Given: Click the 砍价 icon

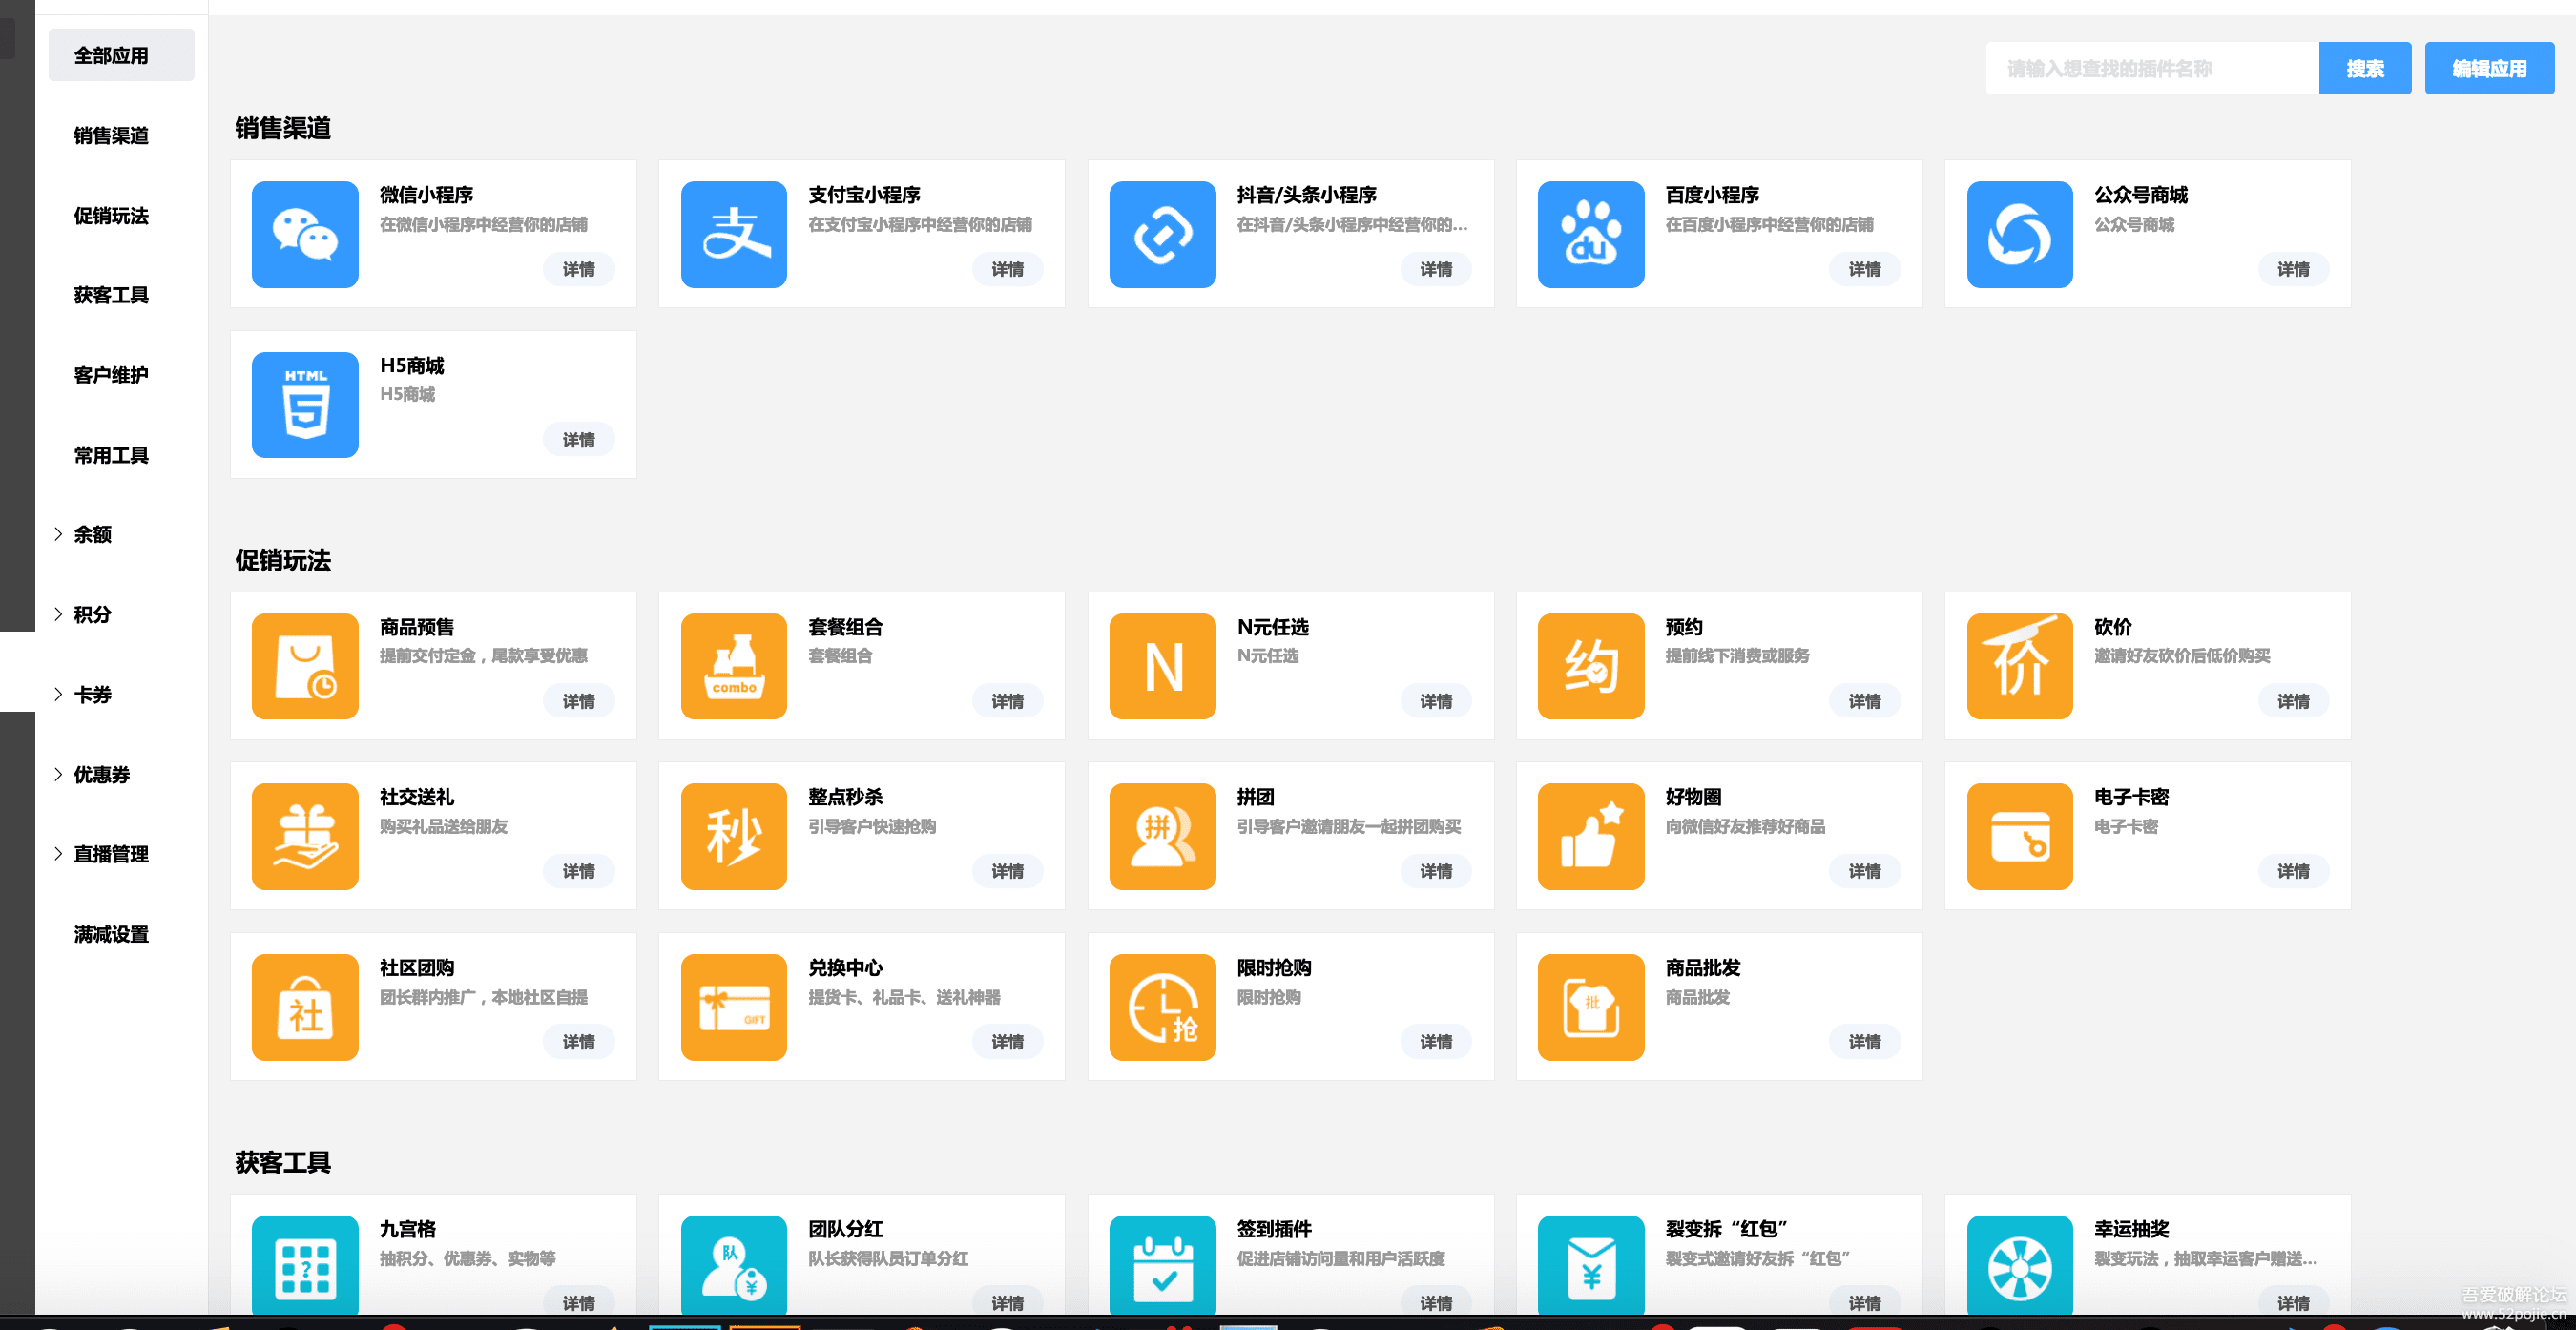Looking at the screenshot, I should coord(2020,666).
